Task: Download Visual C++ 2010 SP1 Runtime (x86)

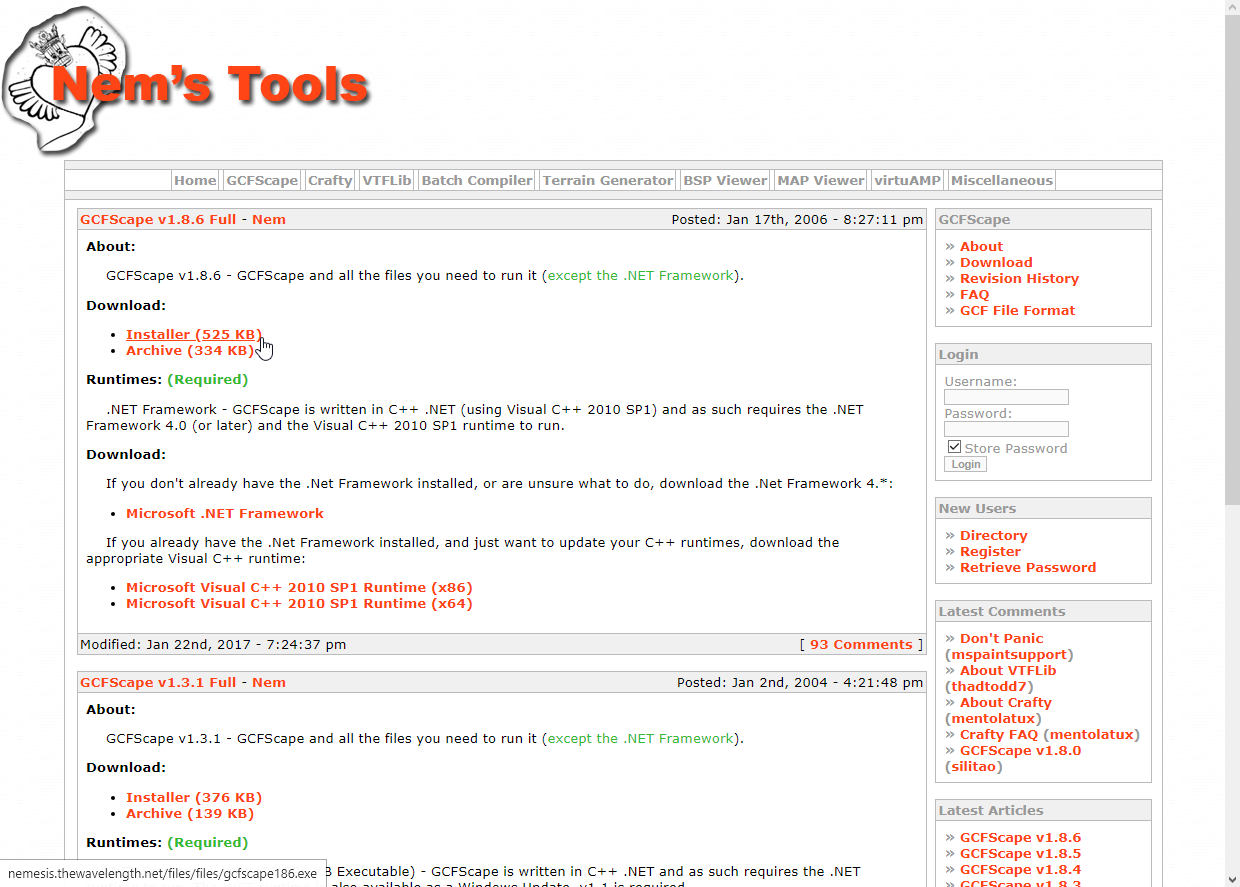Action: (x=299, y=587)
